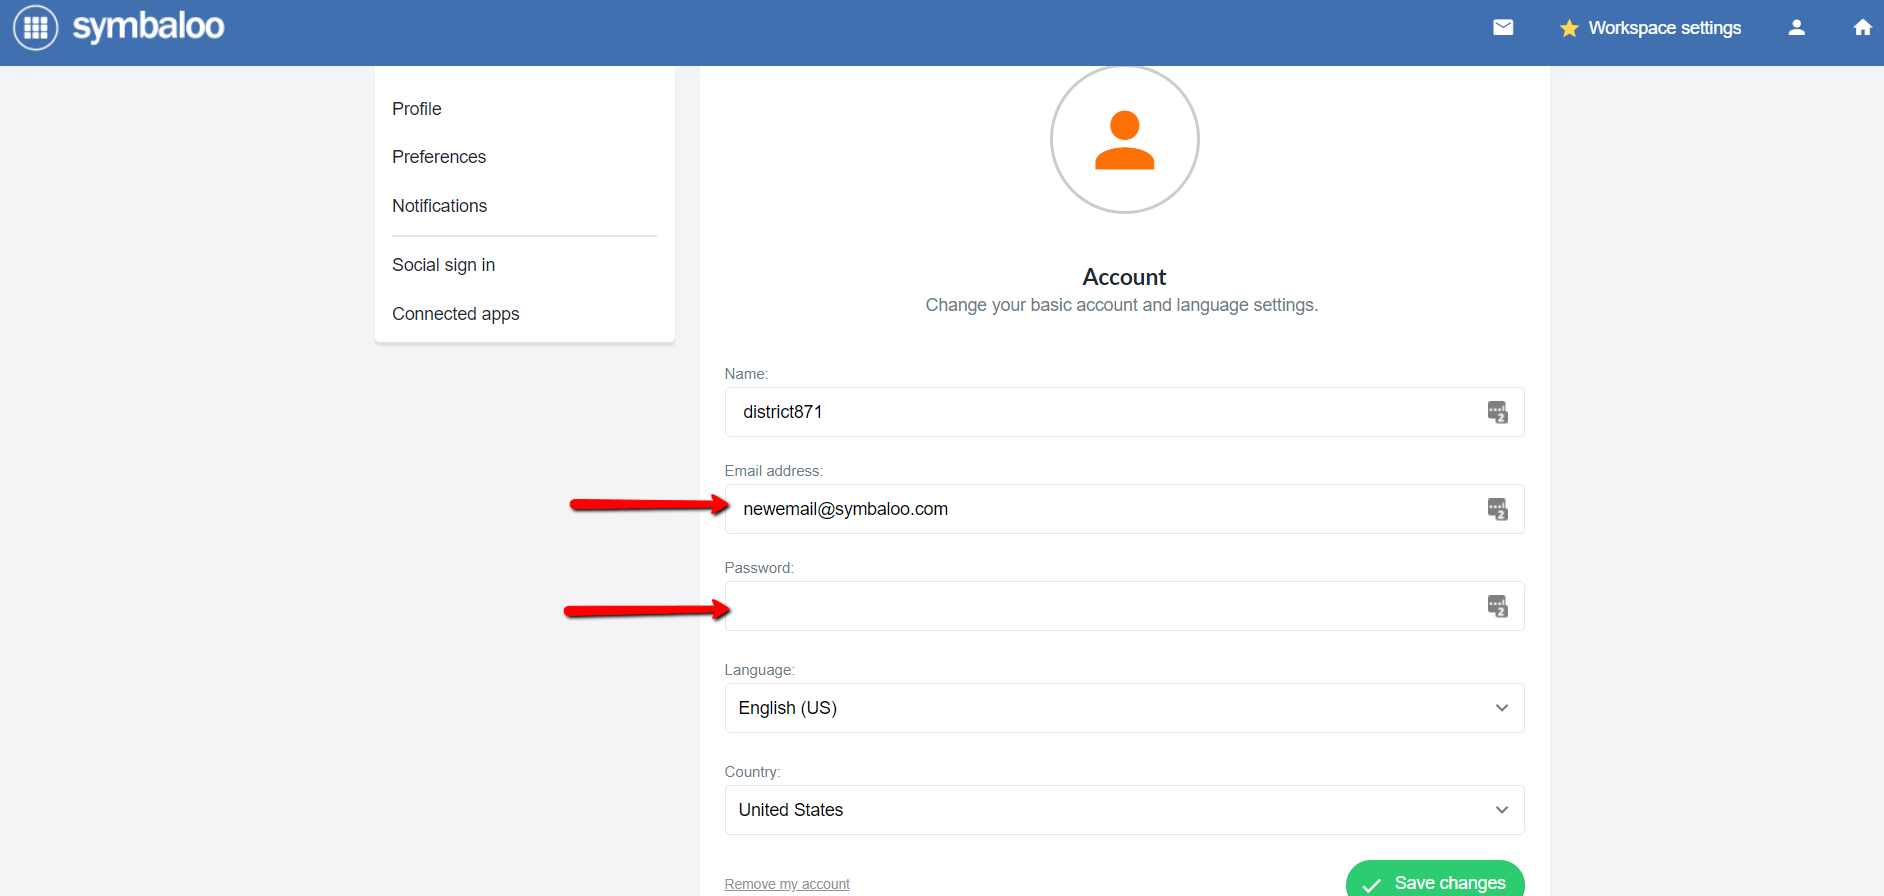Click Workspace settings in the header

(1664, 28)
